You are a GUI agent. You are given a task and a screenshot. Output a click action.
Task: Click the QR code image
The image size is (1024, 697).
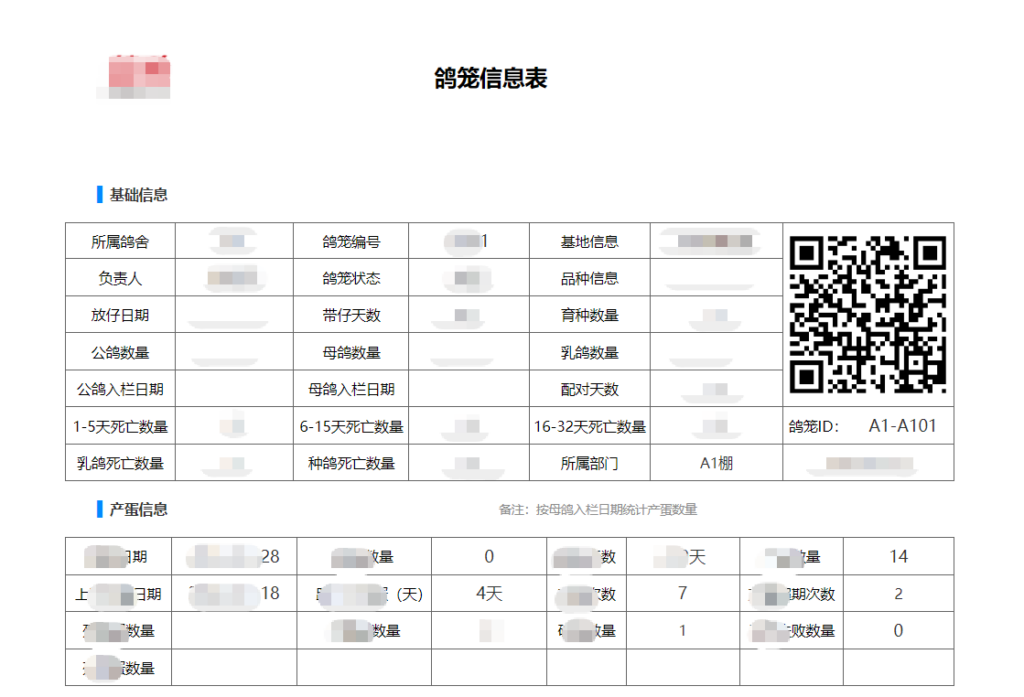tap(868, 314)
